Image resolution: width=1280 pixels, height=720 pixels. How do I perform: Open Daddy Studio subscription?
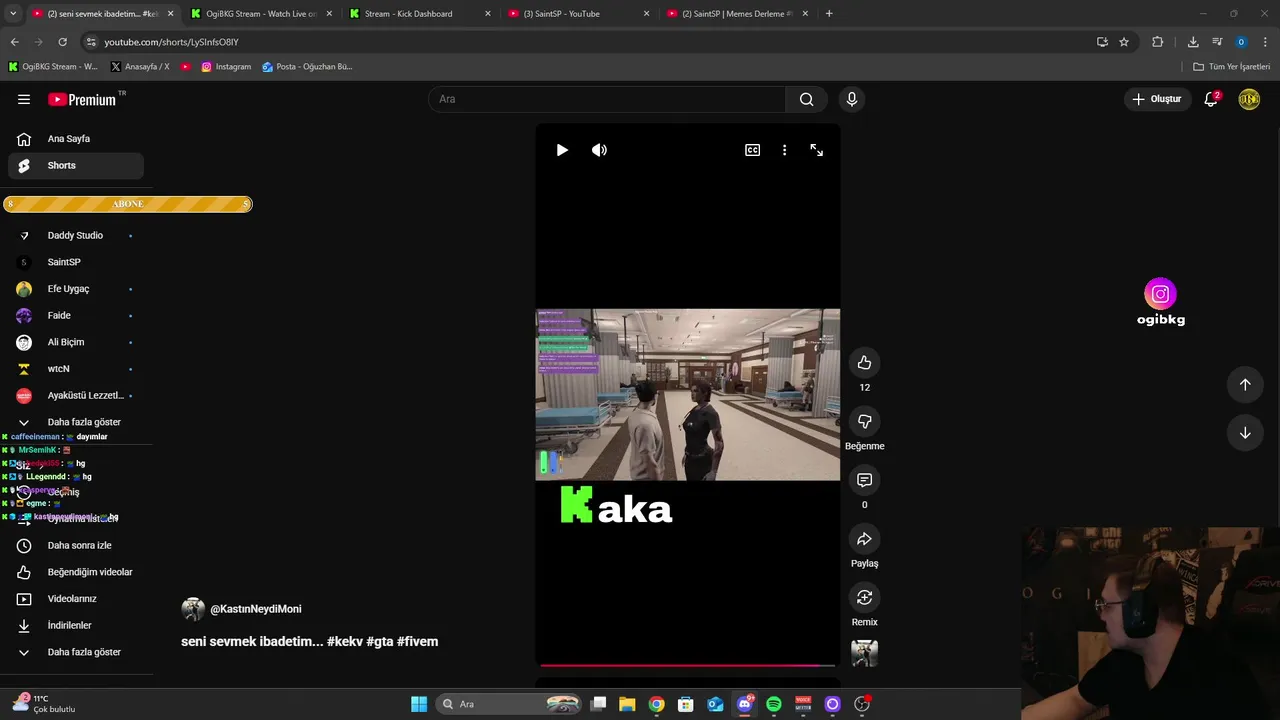pos(76,236)
